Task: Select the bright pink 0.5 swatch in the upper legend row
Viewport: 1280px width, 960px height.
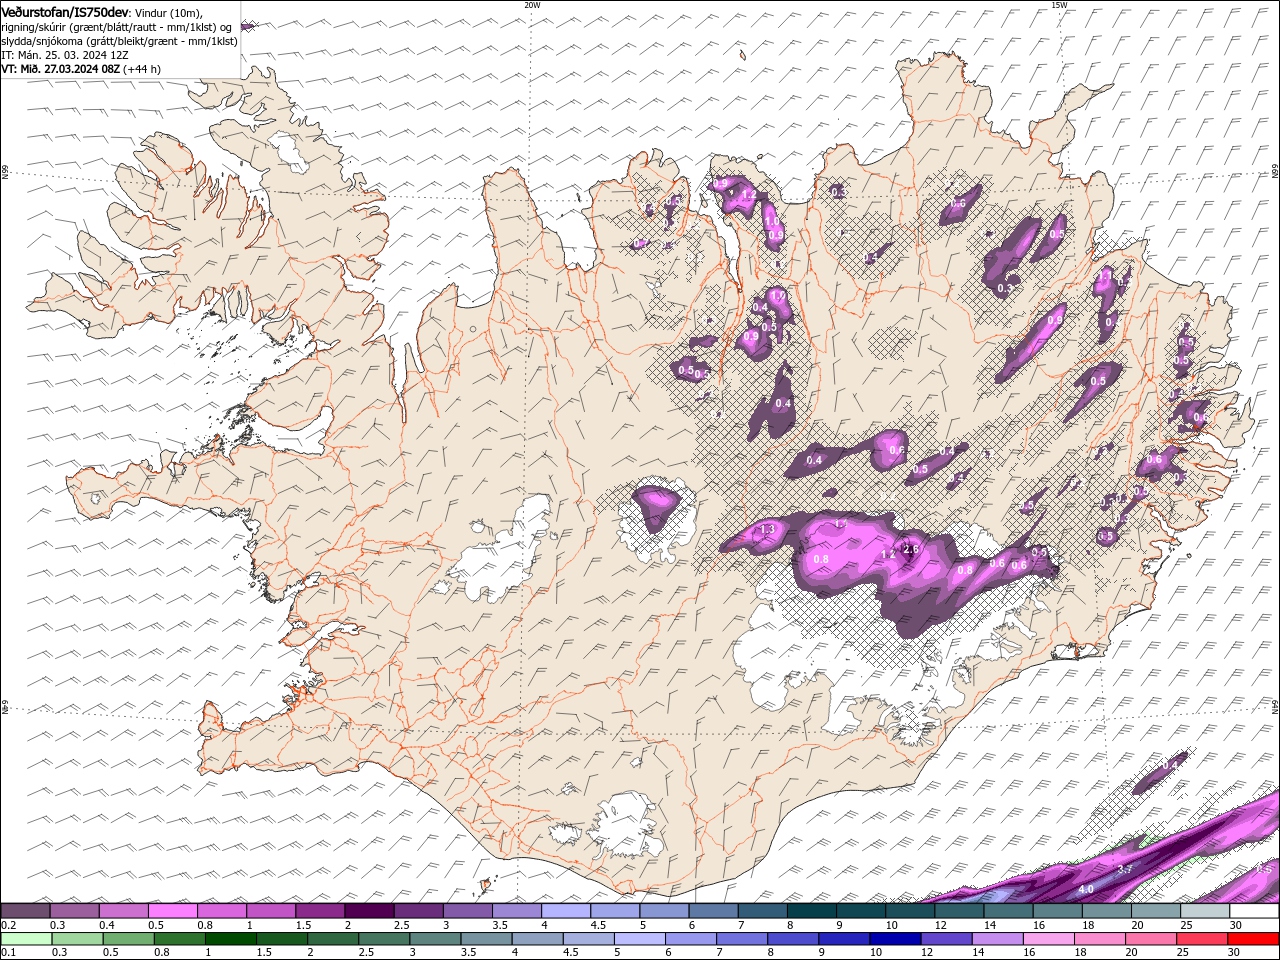Action: (172, 911)
